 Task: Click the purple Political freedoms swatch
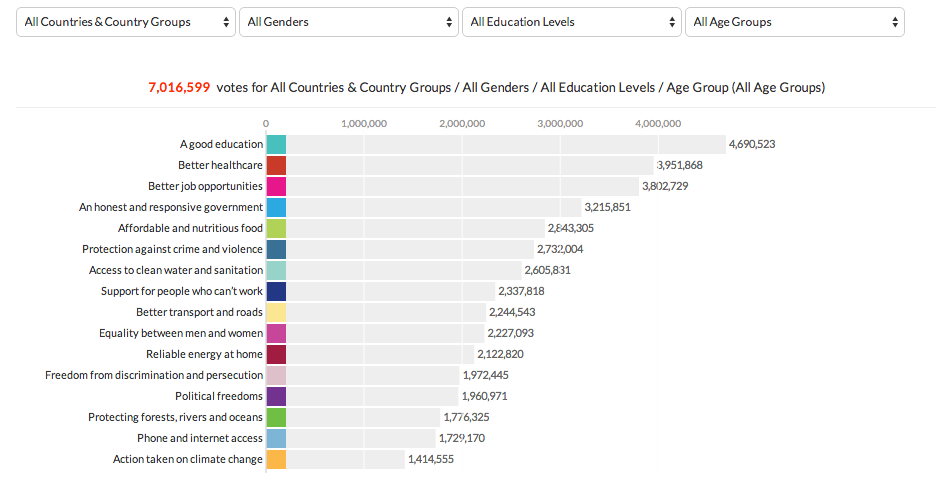click(277, 396)
